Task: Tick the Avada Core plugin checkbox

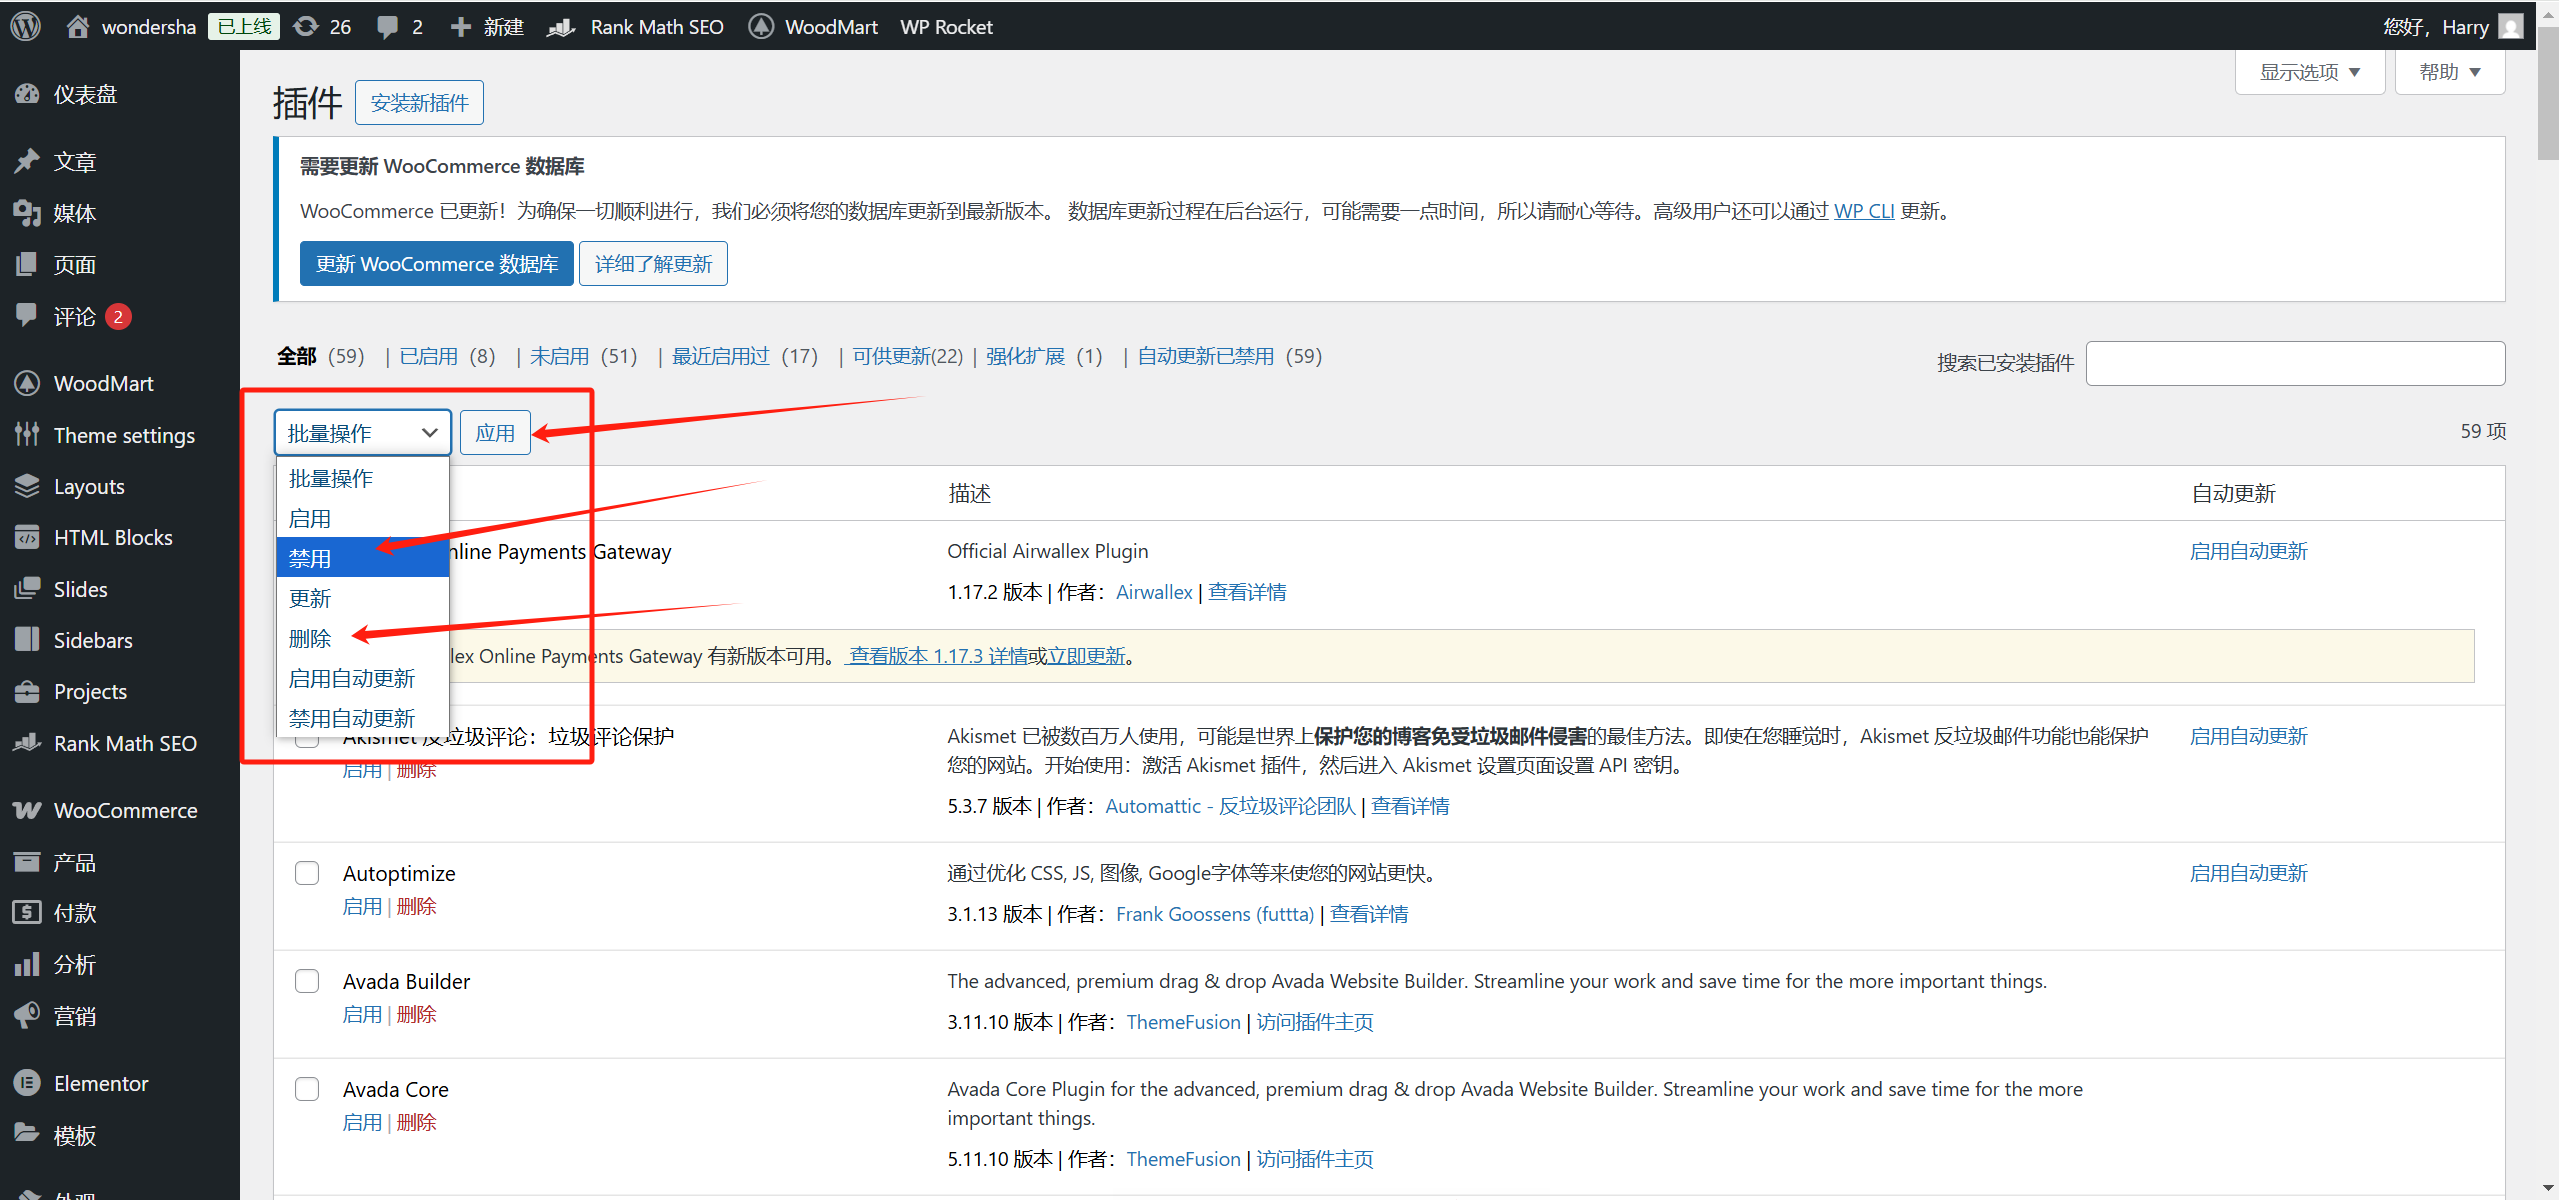Action: pos(307,1089)
